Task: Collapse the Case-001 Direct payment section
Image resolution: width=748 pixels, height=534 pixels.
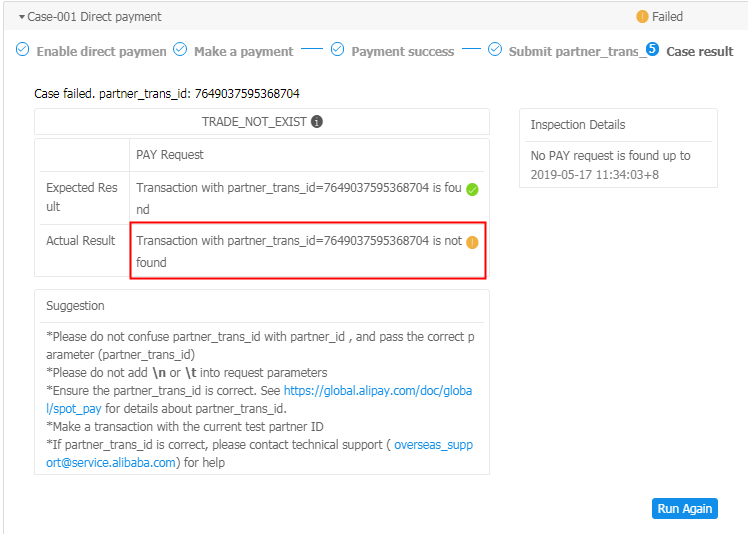Action: click(22, 17)
